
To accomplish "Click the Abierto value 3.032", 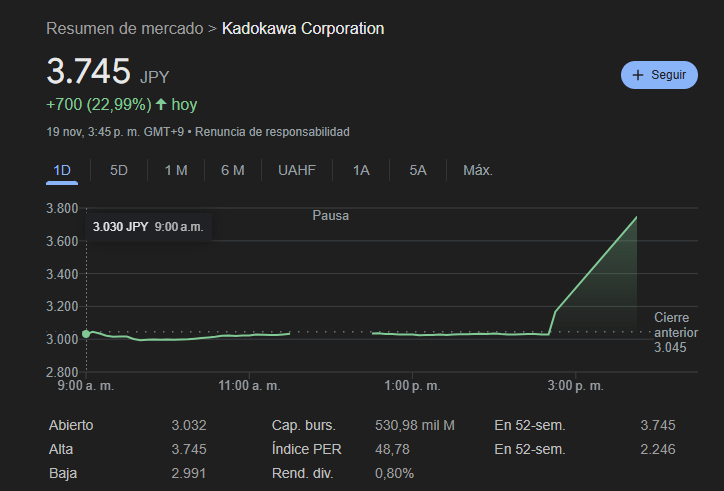I will 189,425.
